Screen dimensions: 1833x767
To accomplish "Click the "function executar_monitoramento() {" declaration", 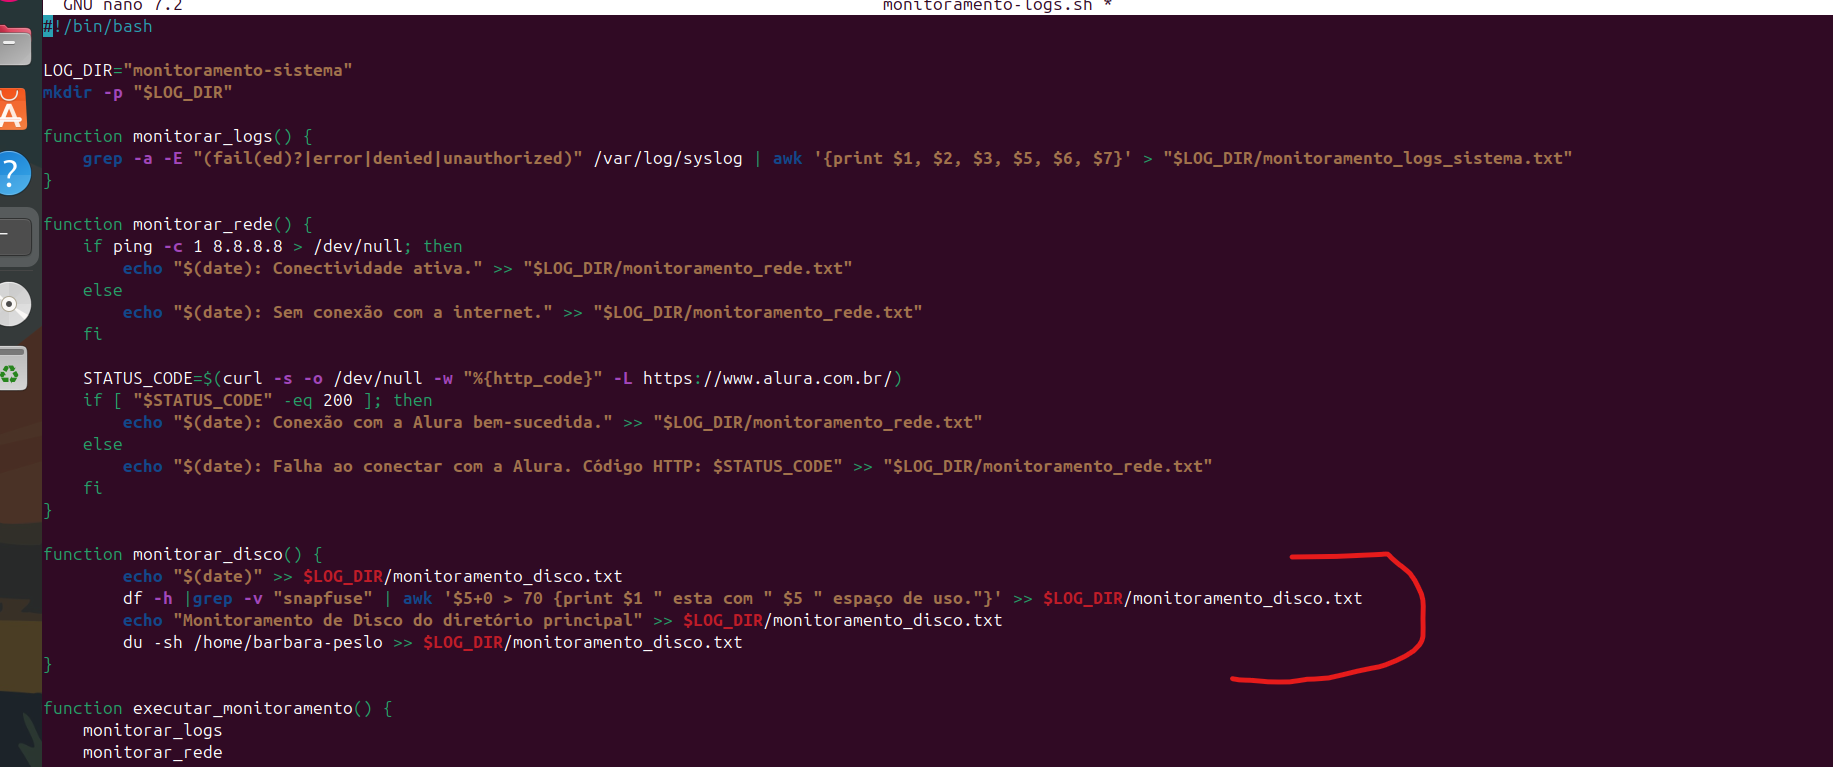I will pos(218,708).
